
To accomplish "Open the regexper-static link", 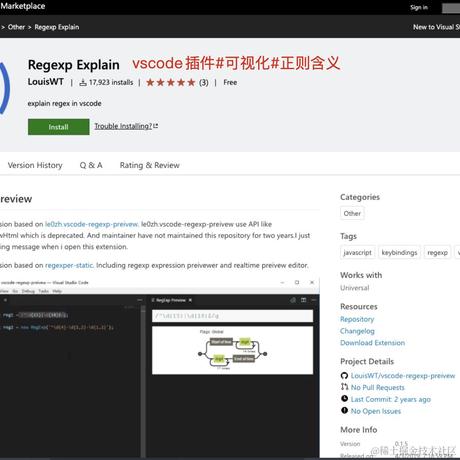I will 69,265.
